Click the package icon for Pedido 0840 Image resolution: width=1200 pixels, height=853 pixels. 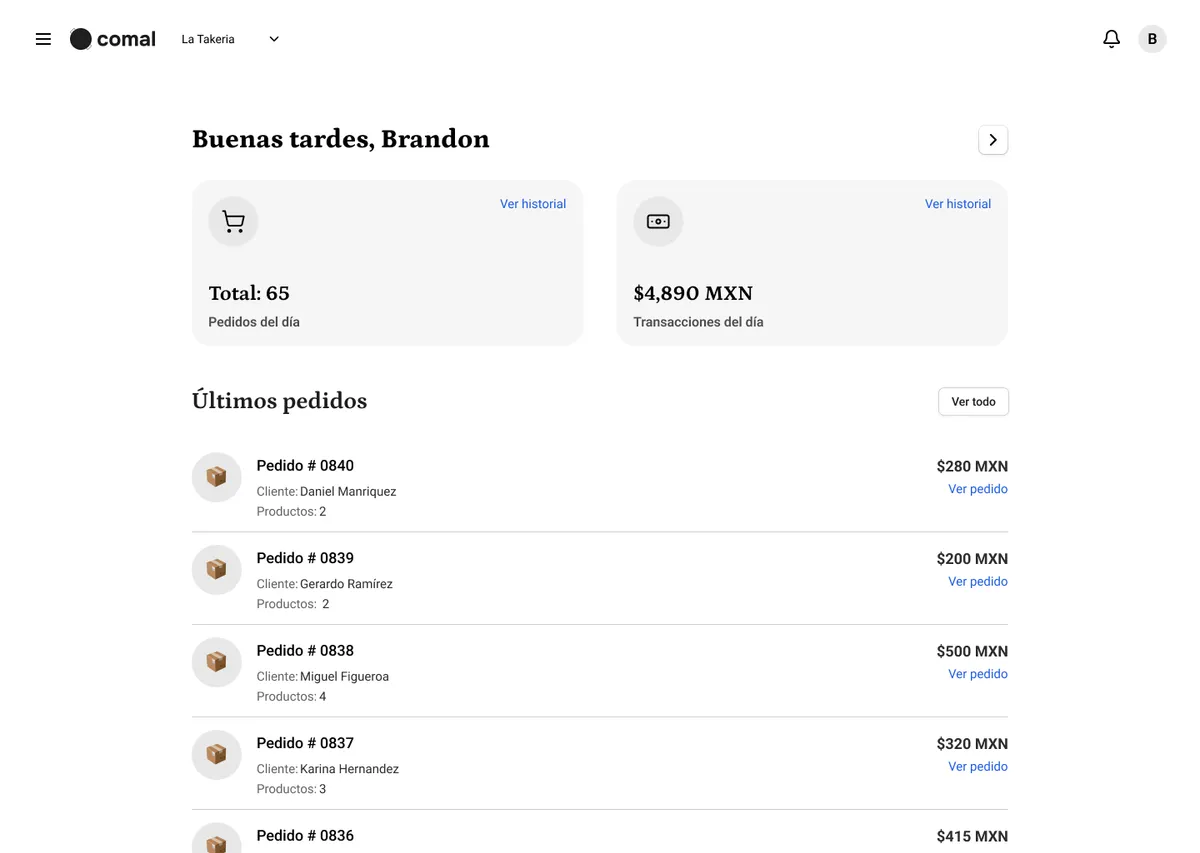(x=216, y=477)
